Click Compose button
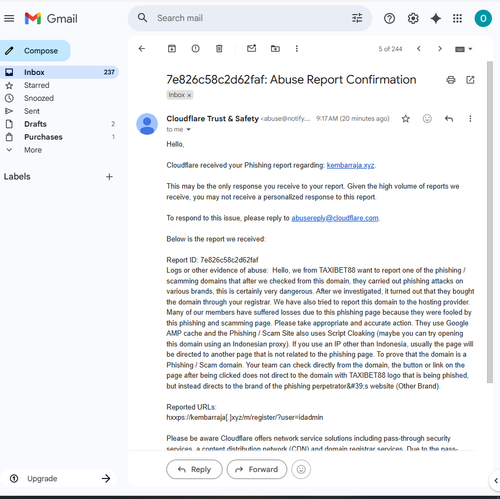The width and height of the screenshot is (500, 499). [x=35, y=51]
